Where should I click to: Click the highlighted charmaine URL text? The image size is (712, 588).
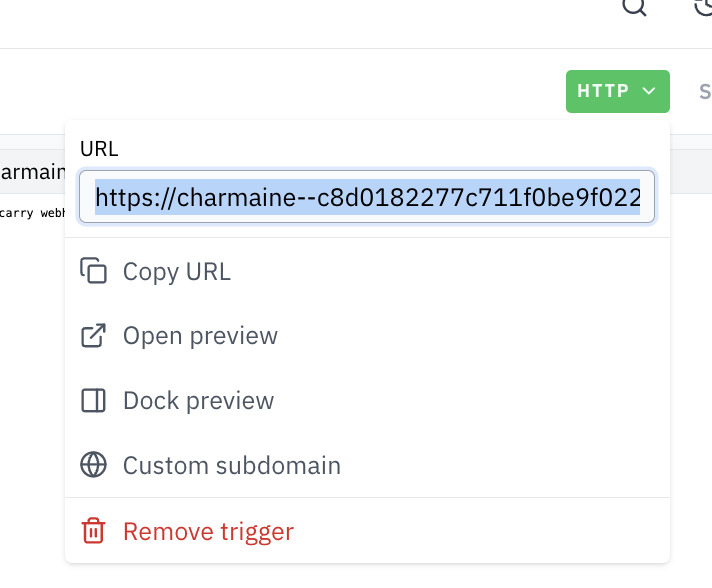tap(367, 198)
